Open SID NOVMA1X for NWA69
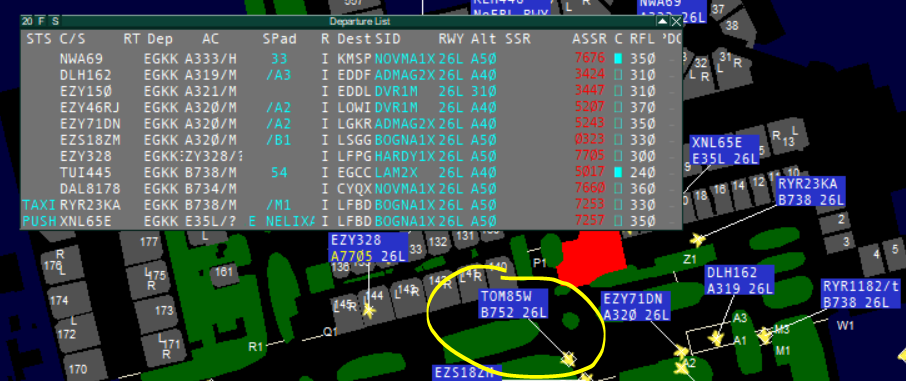Image resolution: width=906 pixels, height=381 pixels. coord(405,58)
